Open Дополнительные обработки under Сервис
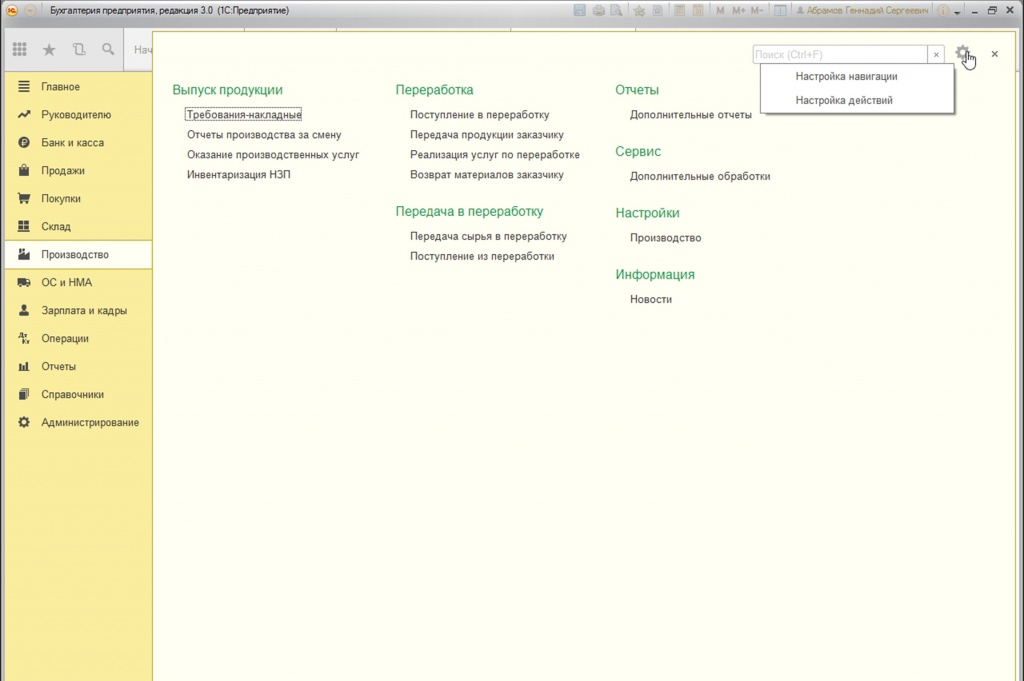The image size is (1024, 681). point(699,176)
